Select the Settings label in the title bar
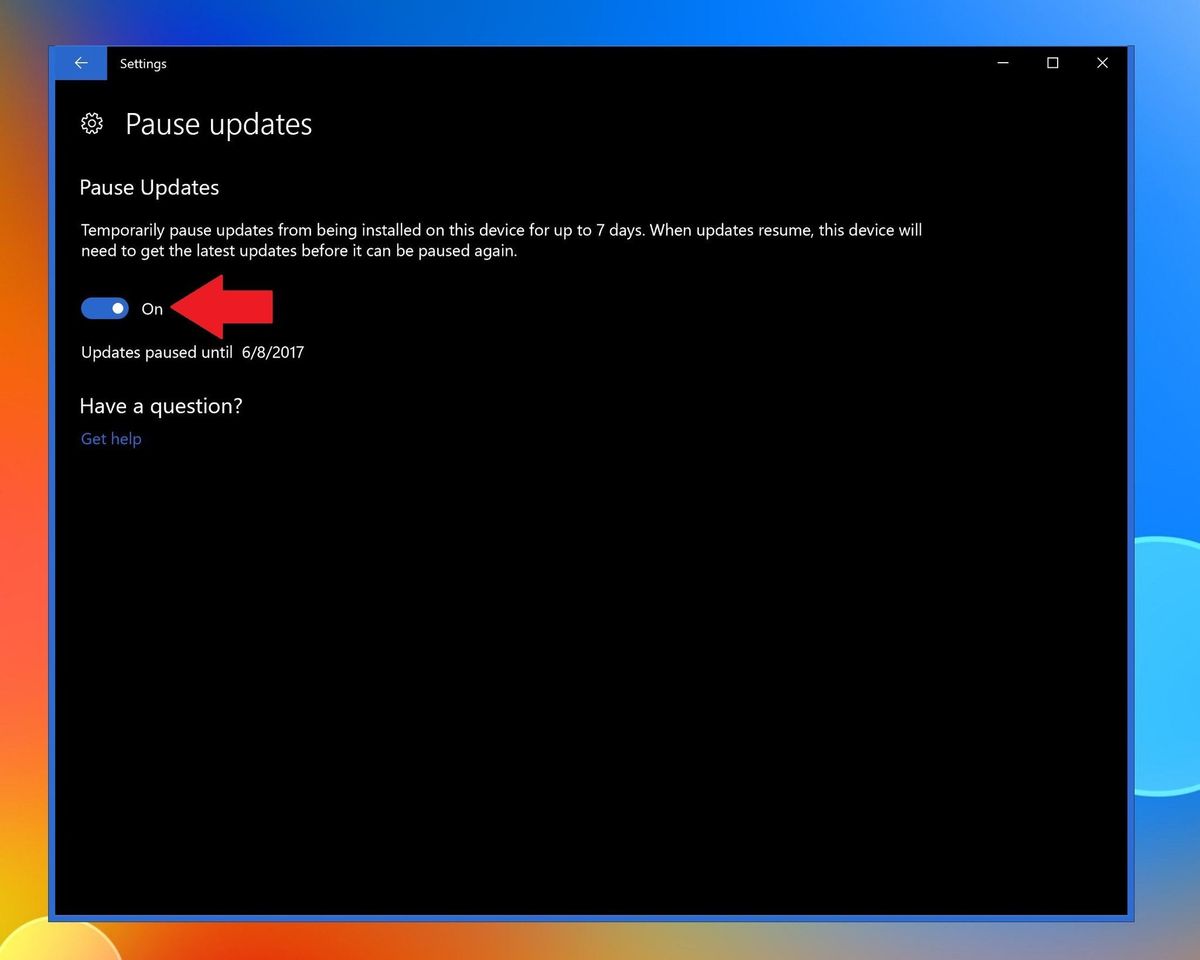The height and width of the screenshot is (960, 1200). [143, 63]
